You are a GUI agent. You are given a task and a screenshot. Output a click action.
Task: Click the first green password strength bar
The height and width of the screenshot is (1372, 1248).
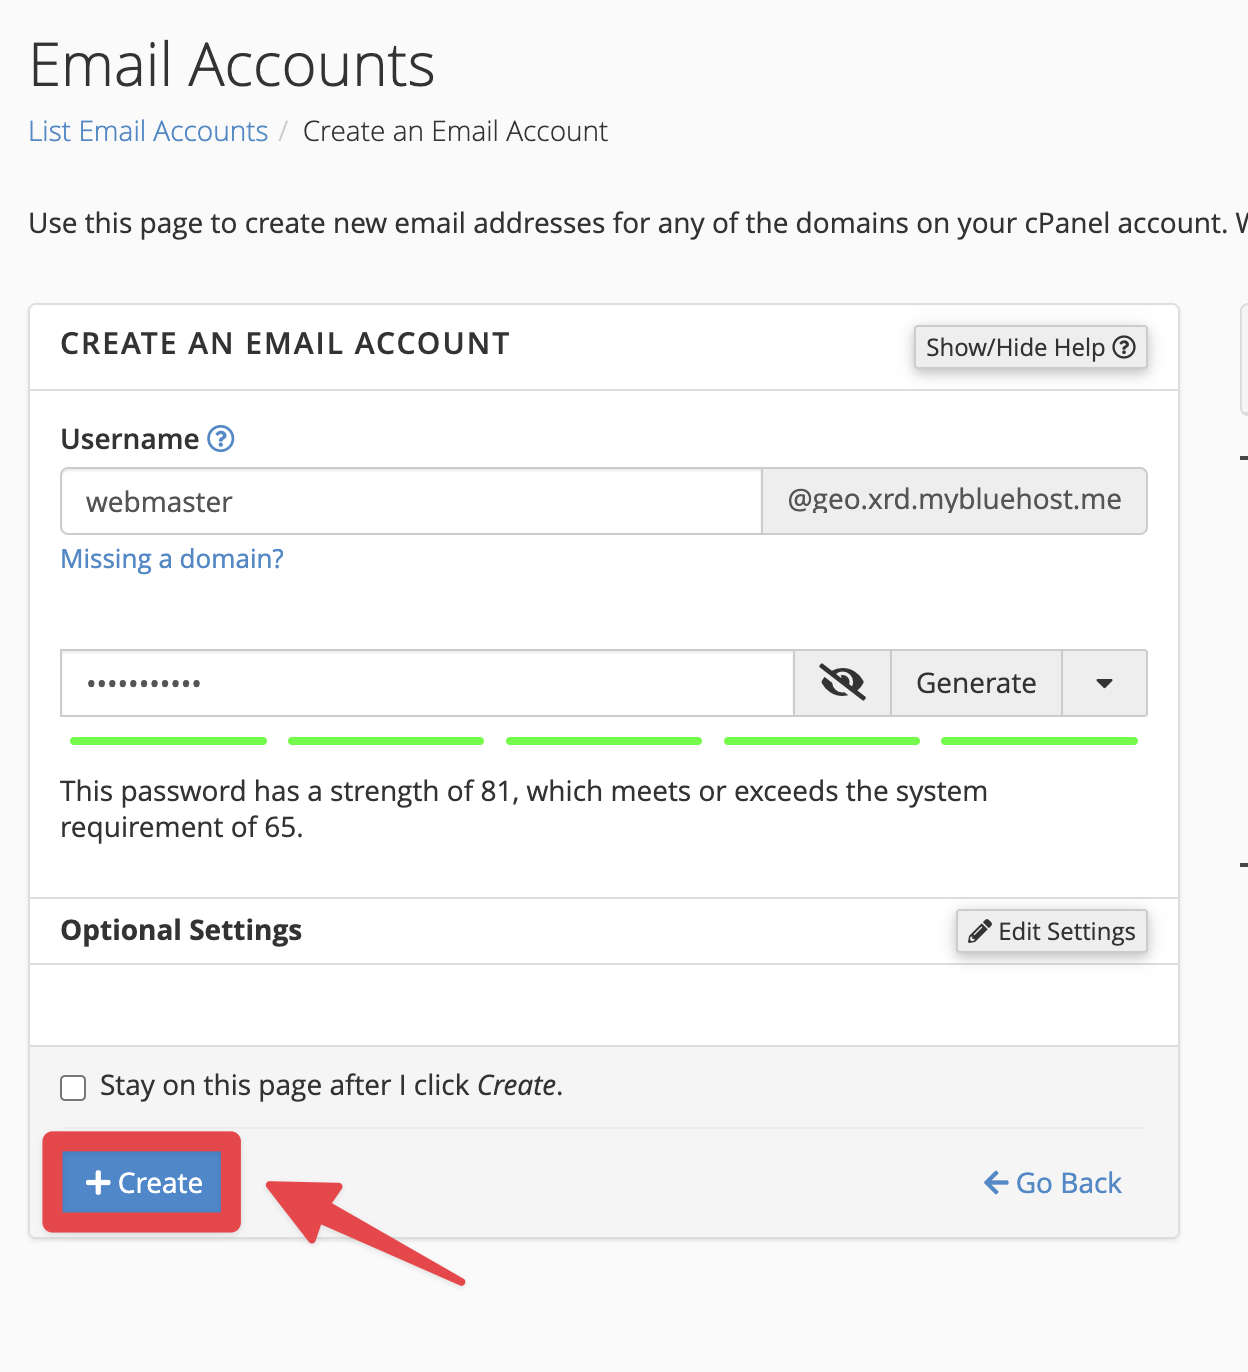[168, 741]
